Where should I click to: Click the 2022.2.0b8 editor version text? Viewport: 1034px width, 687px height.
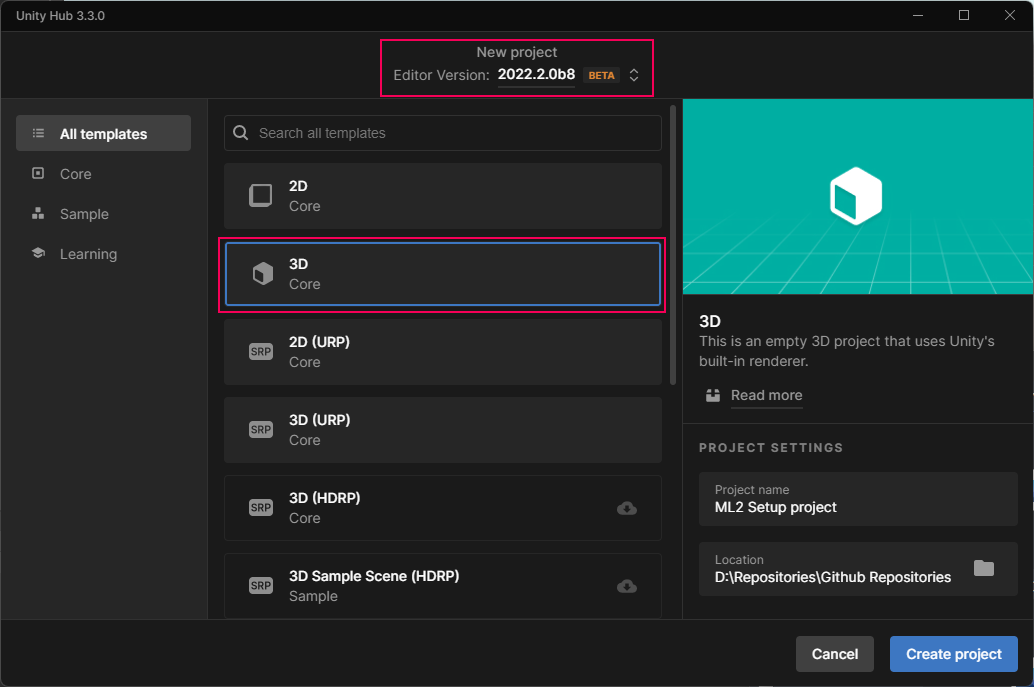click(x=536, y=75)
